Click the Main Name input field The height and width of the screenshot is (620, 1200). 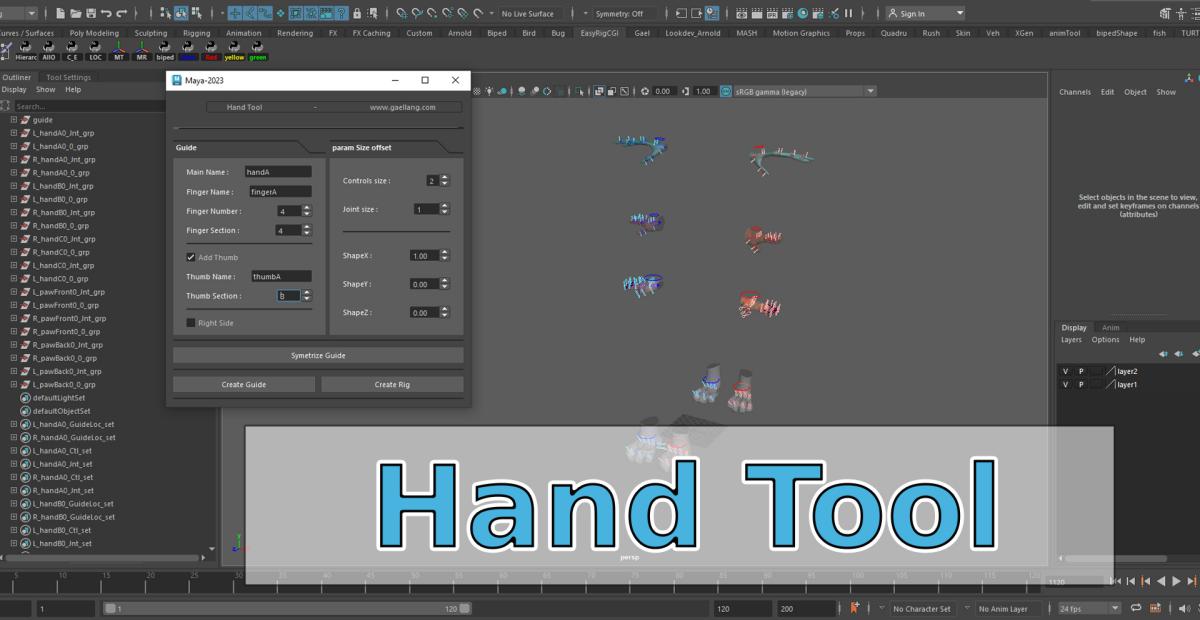tap(278, 172)
